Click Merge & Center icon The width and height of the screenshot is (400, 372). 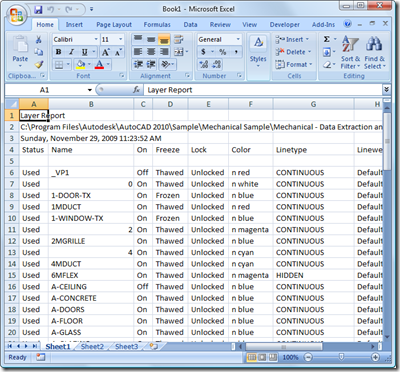(179, 52)
